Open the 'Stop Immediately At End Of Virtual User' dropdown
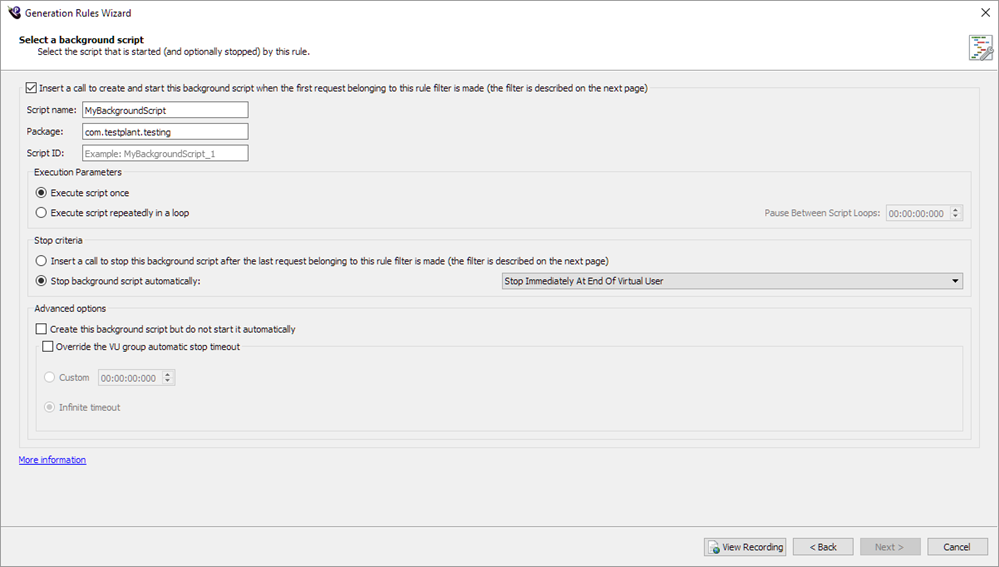 731,281
